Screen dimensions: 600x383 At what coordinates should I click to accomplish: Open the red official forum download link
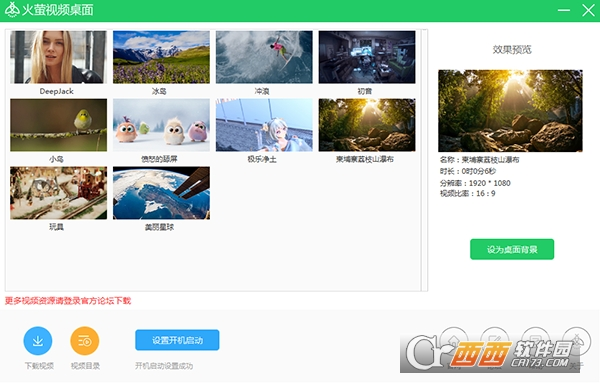[68, 301]
